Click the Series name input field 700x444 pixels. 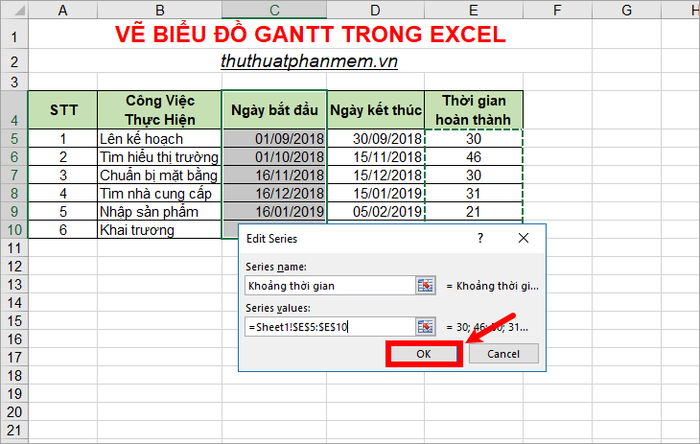(330, 286)
